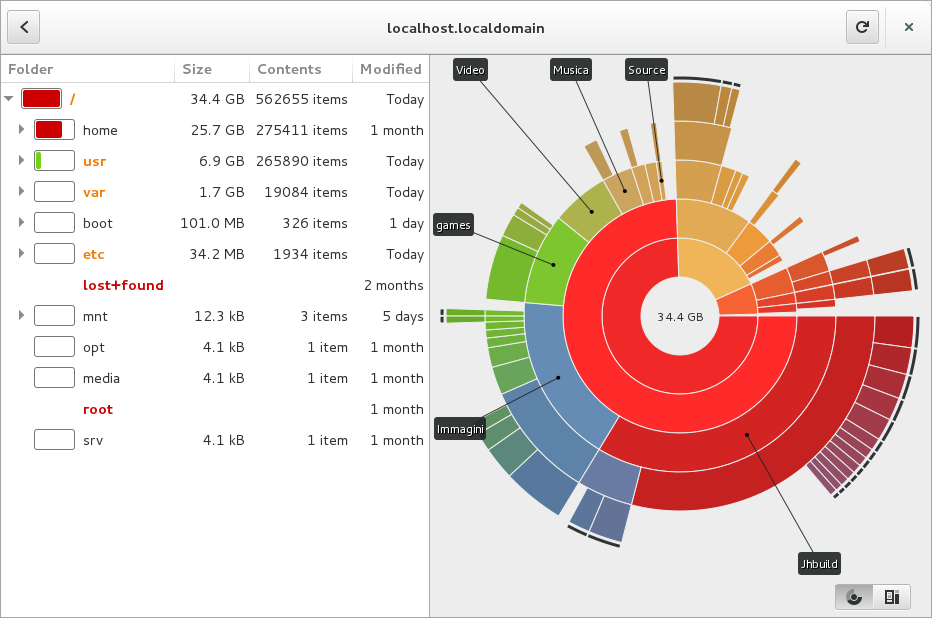Click the Modified column header

(x=390, y=69)
